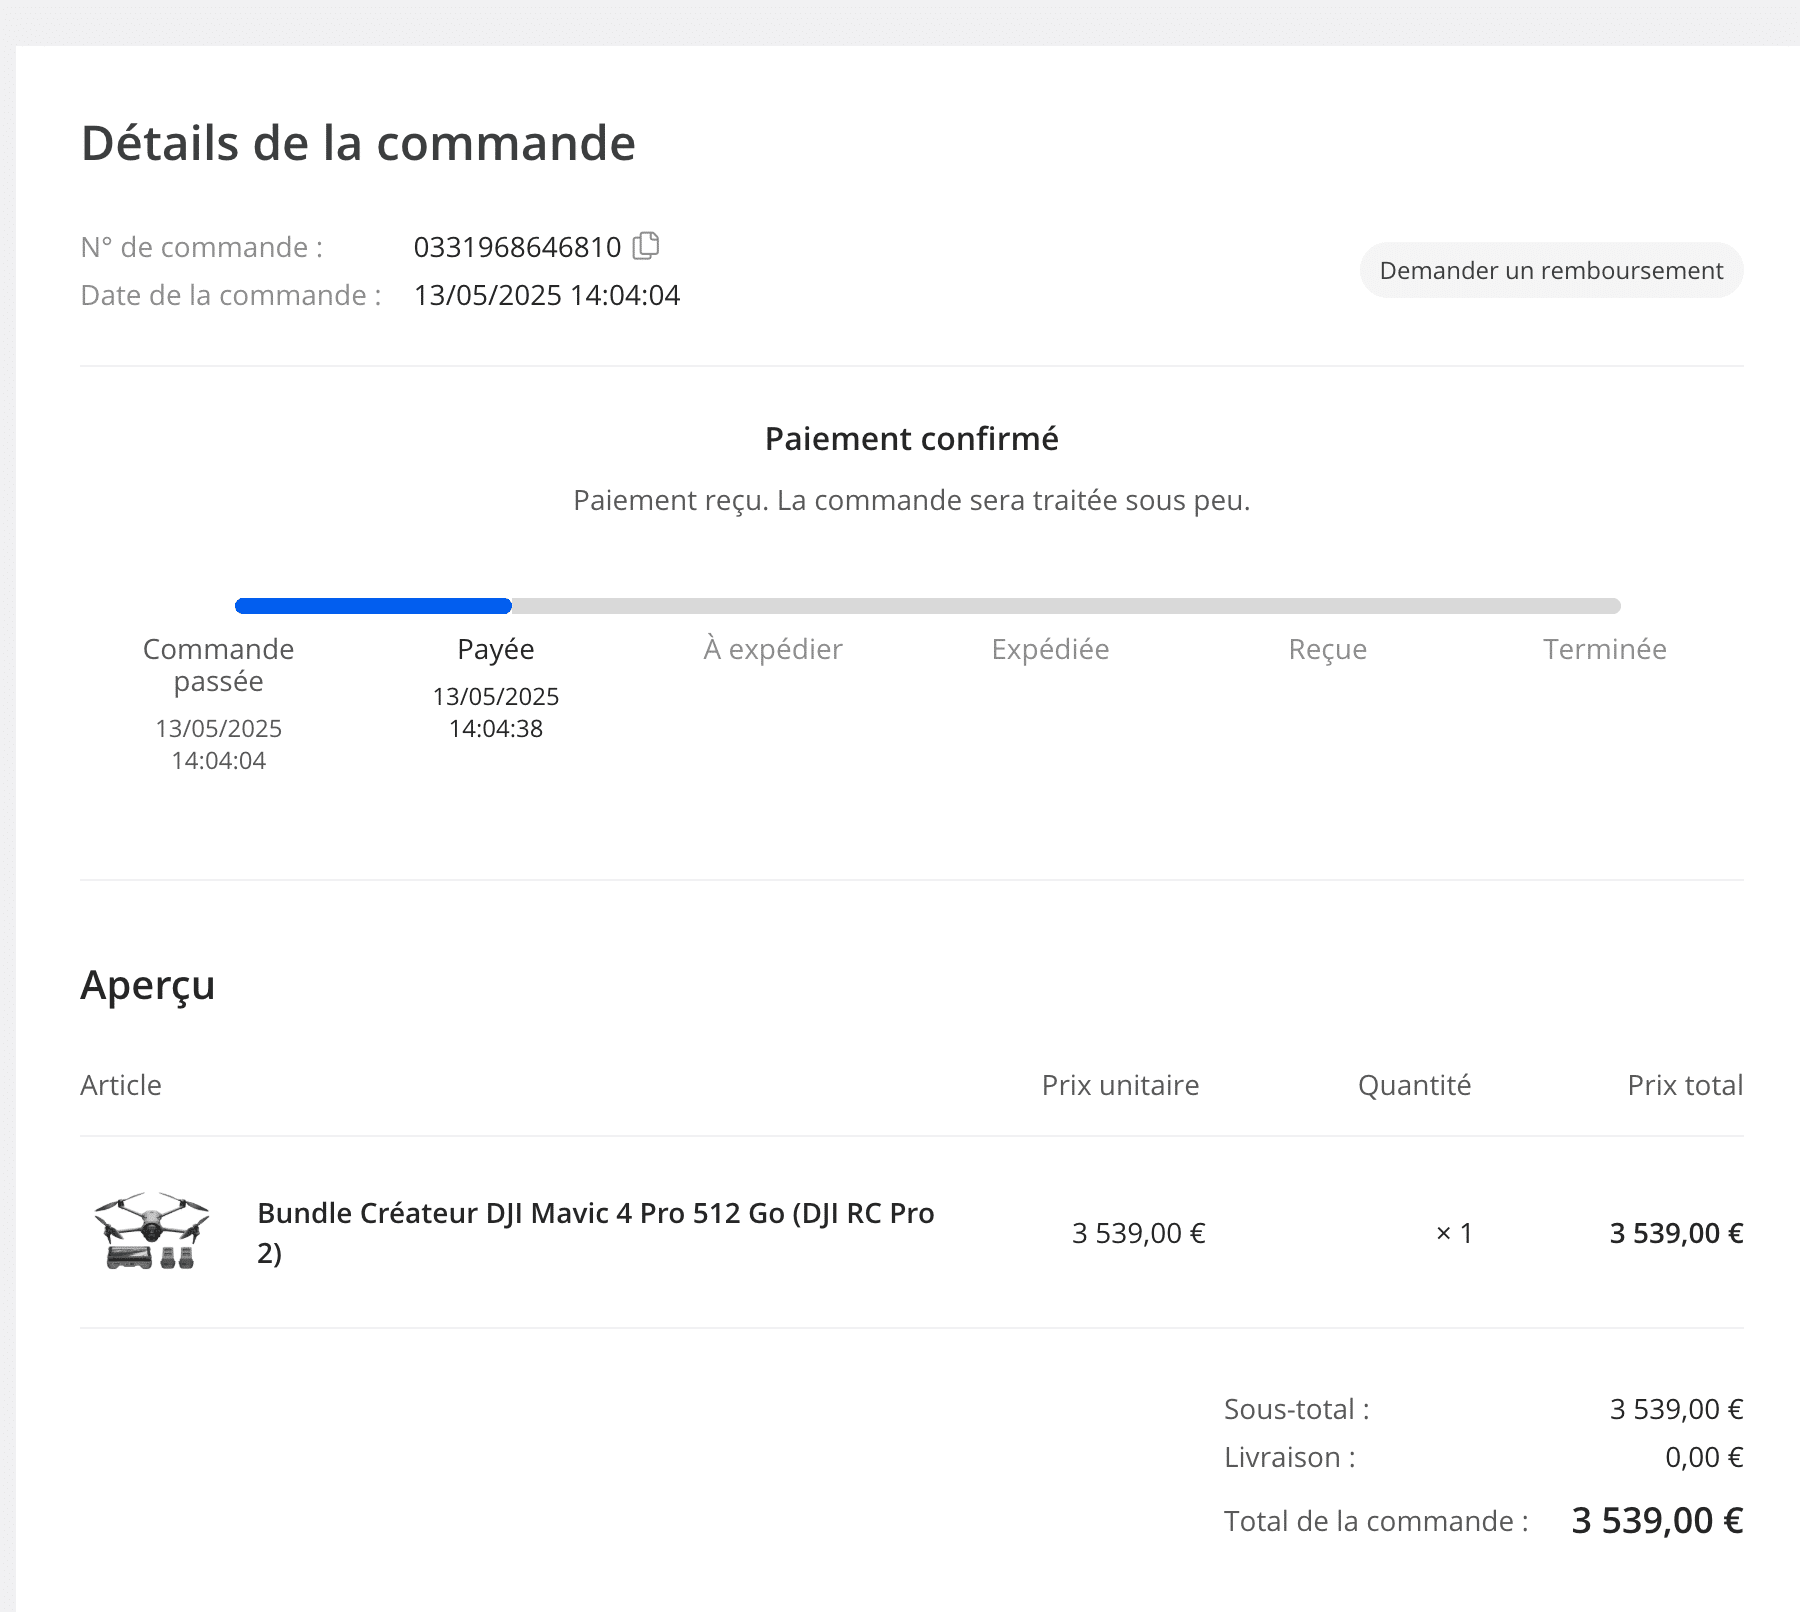Image resolution: width=1800 pixels, height=1612 pixels.
Task: Click the Payée step label
Action: coord(496,649)
